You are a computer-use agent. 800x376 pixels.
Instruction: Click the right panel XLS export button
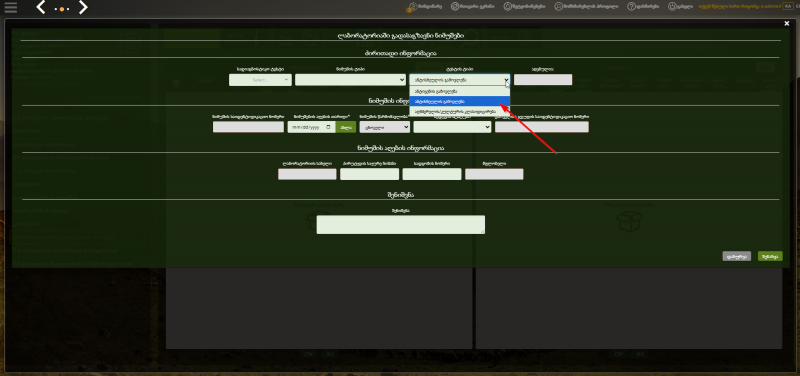(x=640, y=354)
